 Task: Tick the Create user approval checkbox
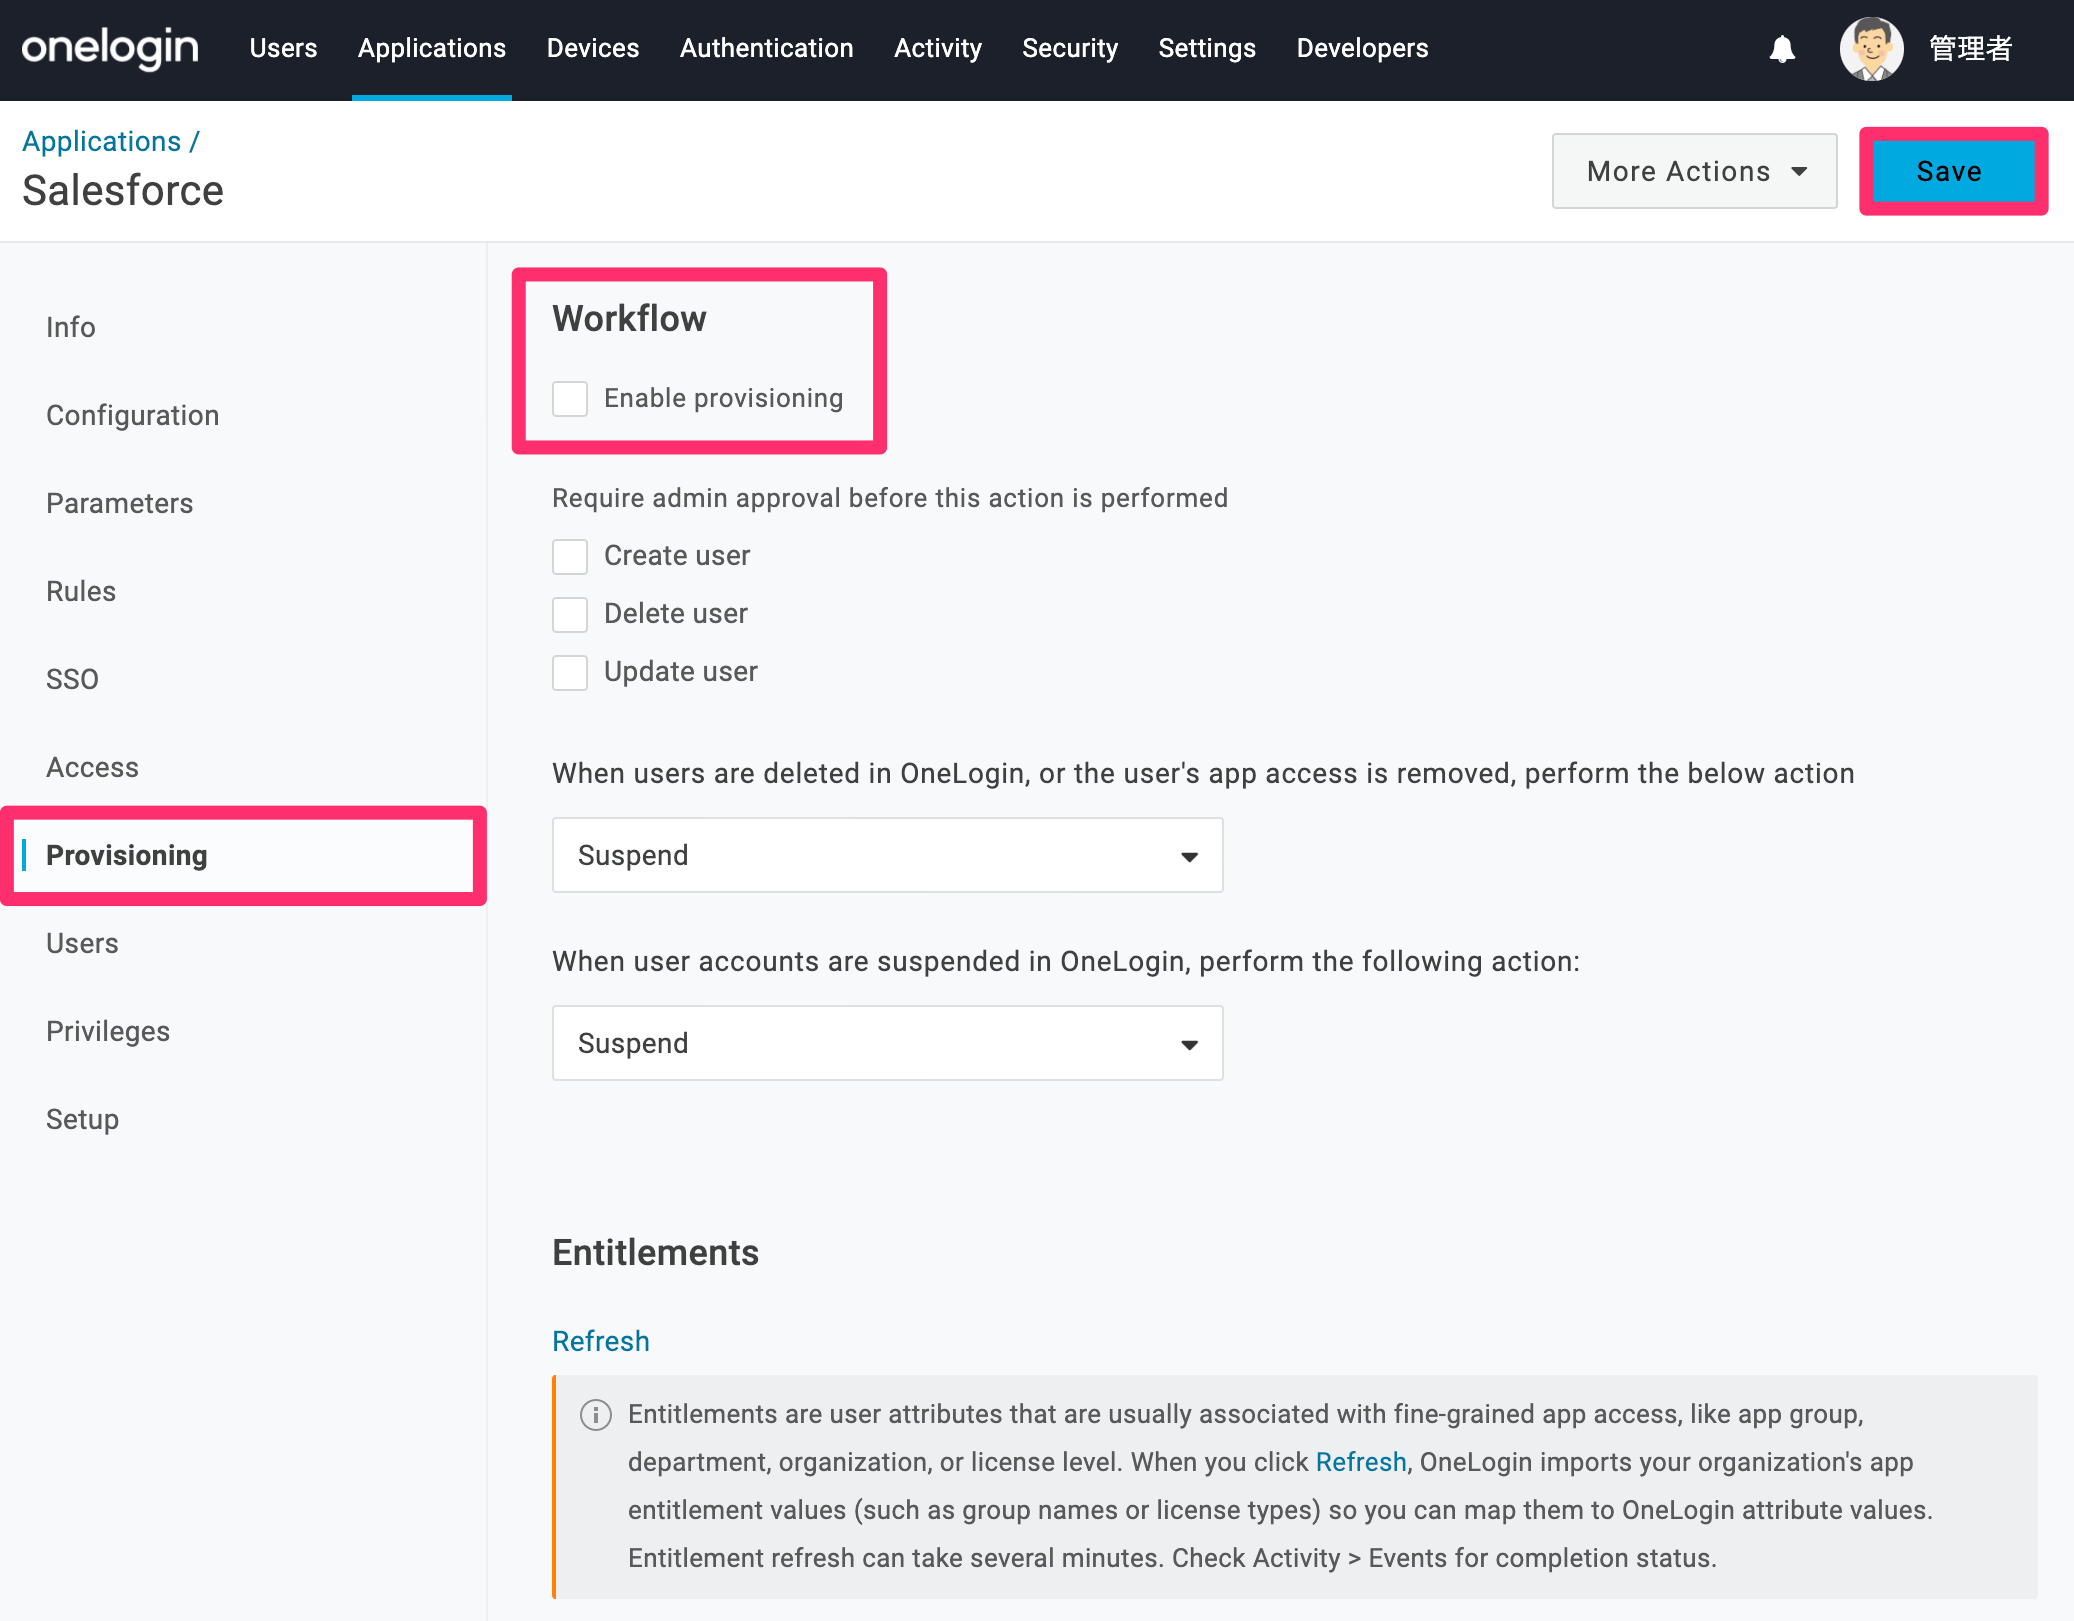coord(570,556)
